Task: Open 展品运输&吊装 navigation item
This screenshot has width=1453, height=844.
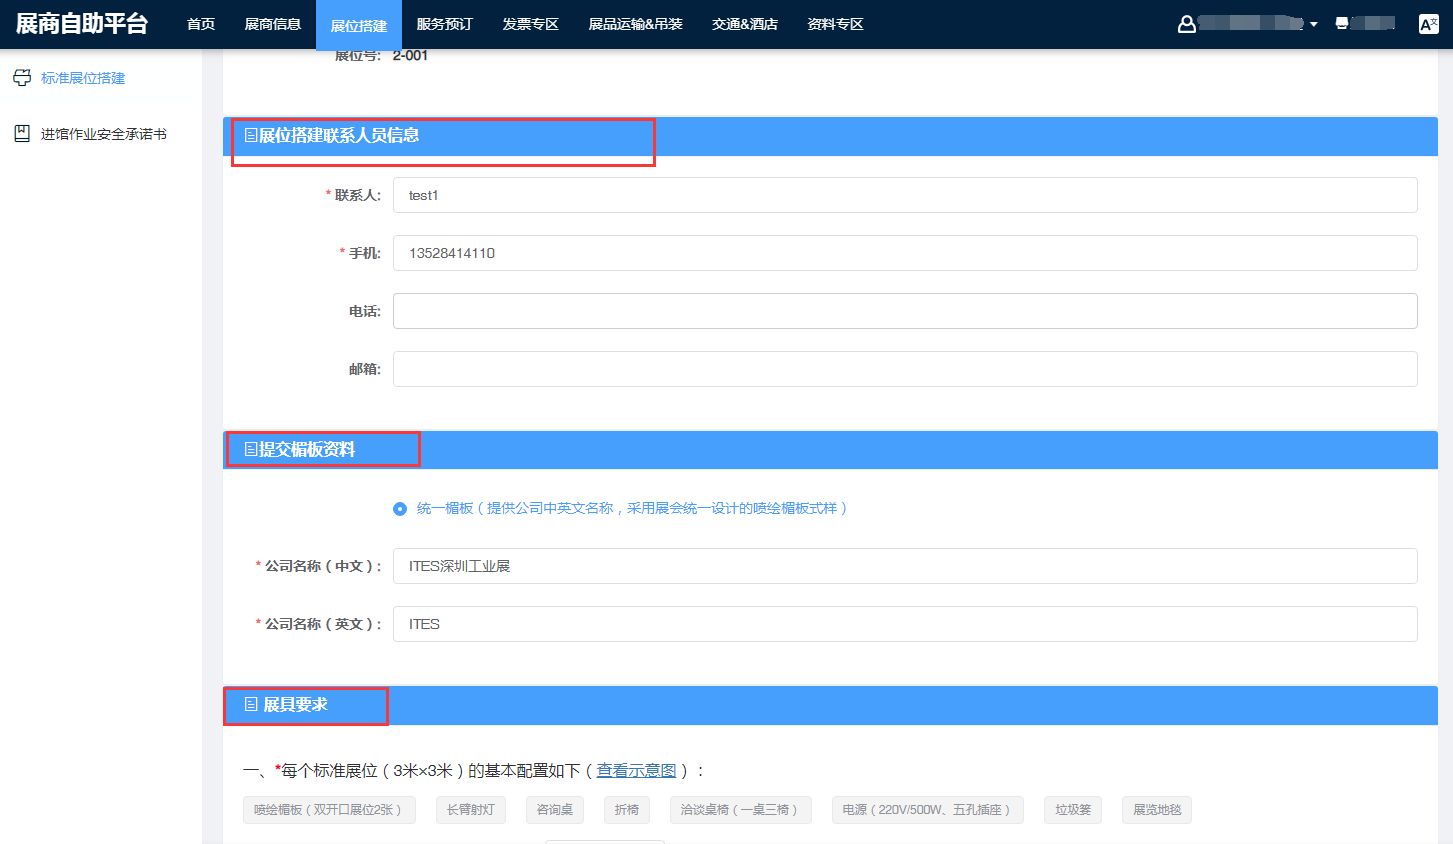Action: click(x=635, y=24)
